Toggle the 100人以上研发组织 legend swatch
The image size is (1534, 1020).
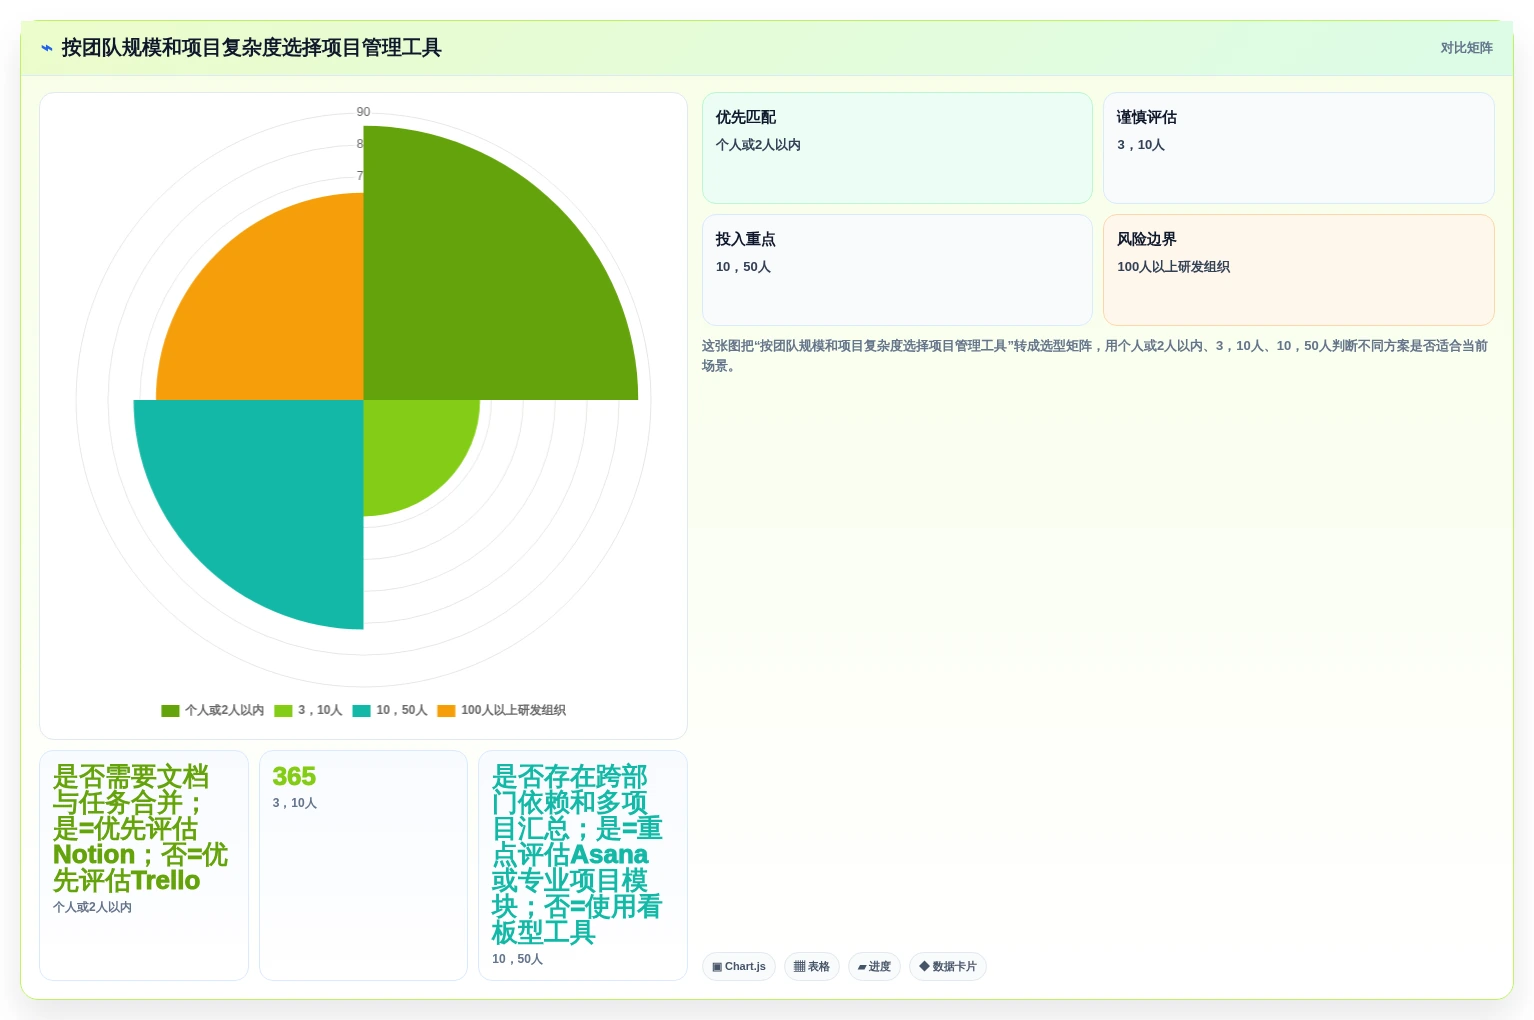(446, 711)
